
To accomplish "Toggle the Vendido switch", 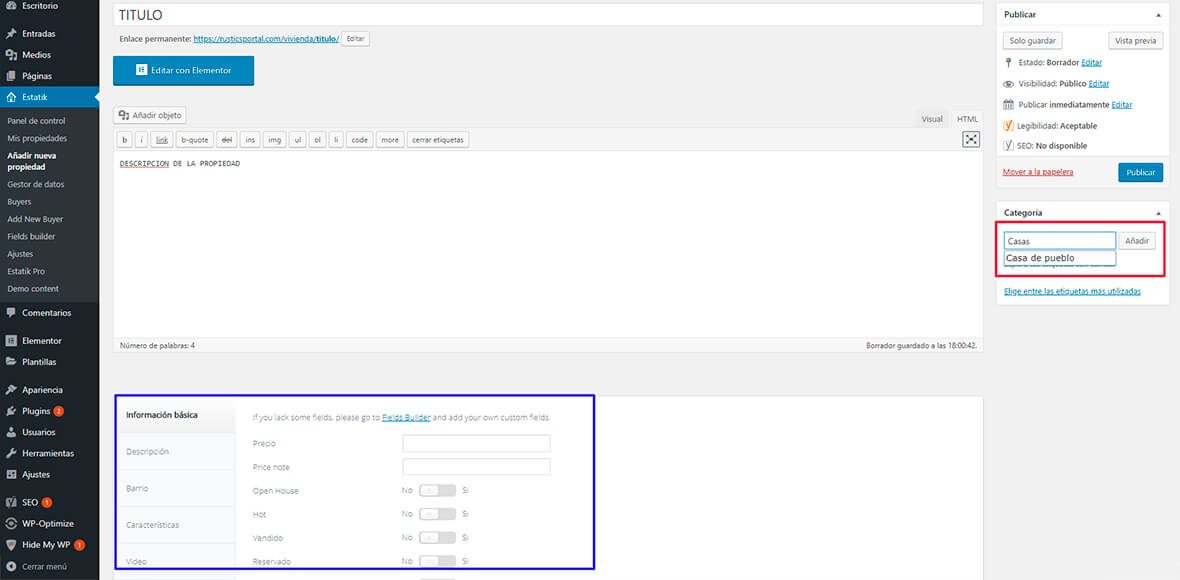I will click(x=437, y=538).
